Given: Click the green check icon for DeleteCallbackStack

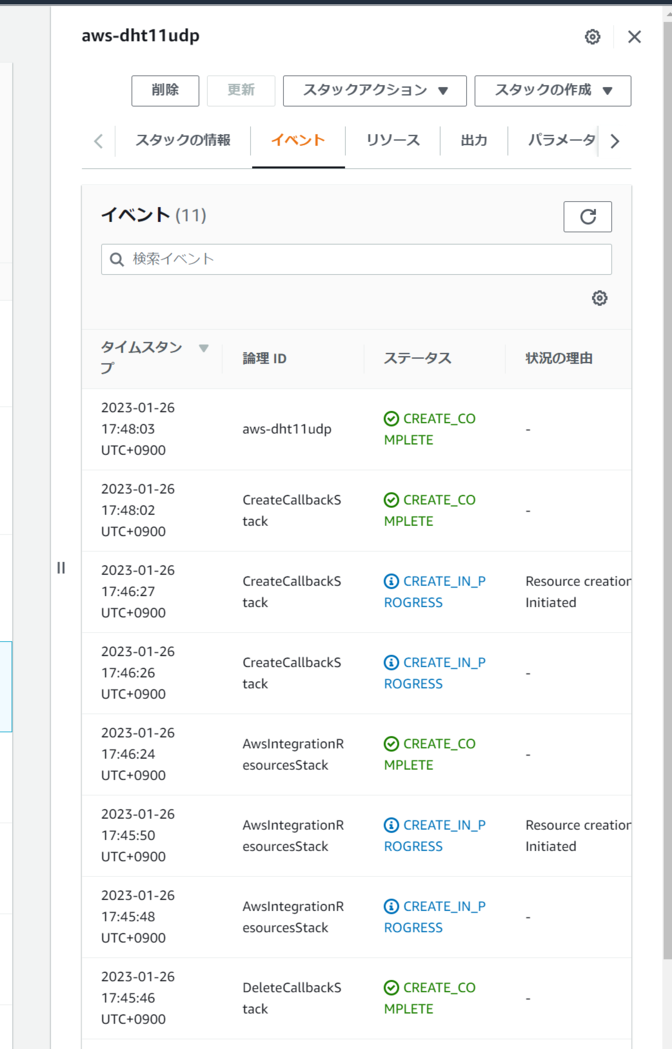Looking at the screenshot, I should 390,988.
